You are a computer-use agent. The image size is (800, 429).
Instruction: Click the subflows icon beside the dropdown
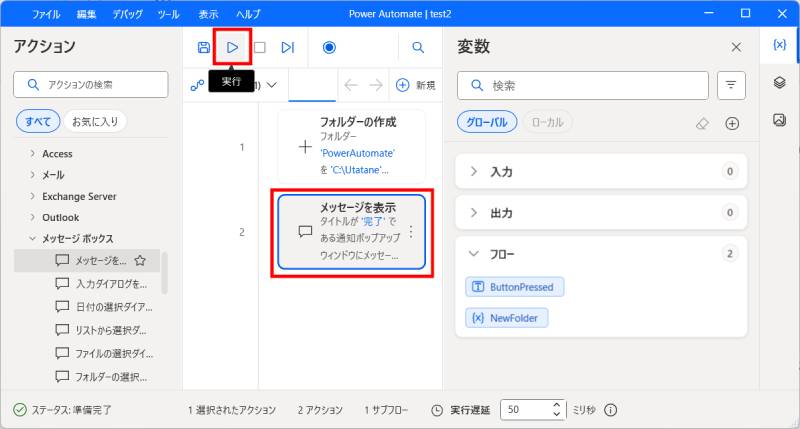point(197,85)
